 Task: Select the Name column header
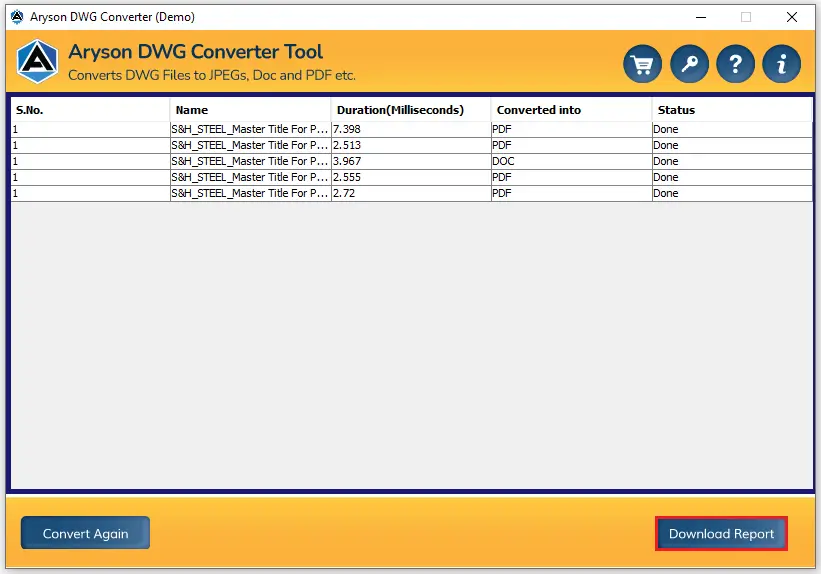[250, 110]
